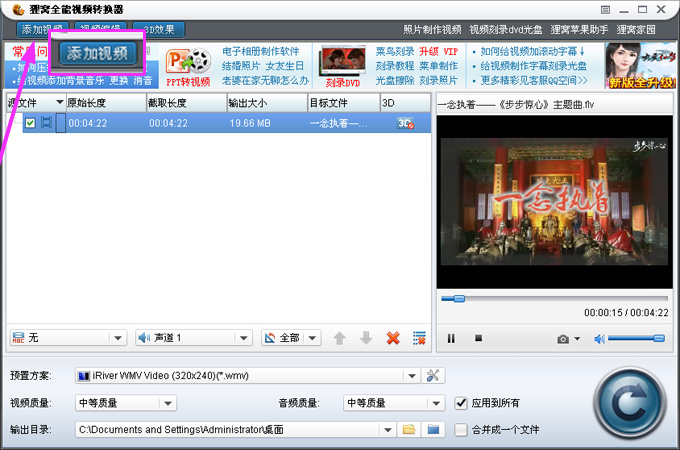Move selected file down with arrow icon
The height and width of the screenshot is (450, 680).
click(366, 338)
